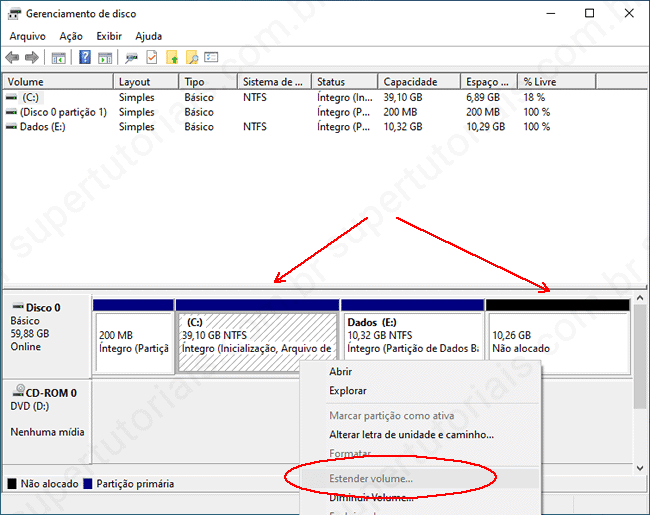Click the connect disk toolbar icon
The image size is (650, 515).
[x=132, y=57]
